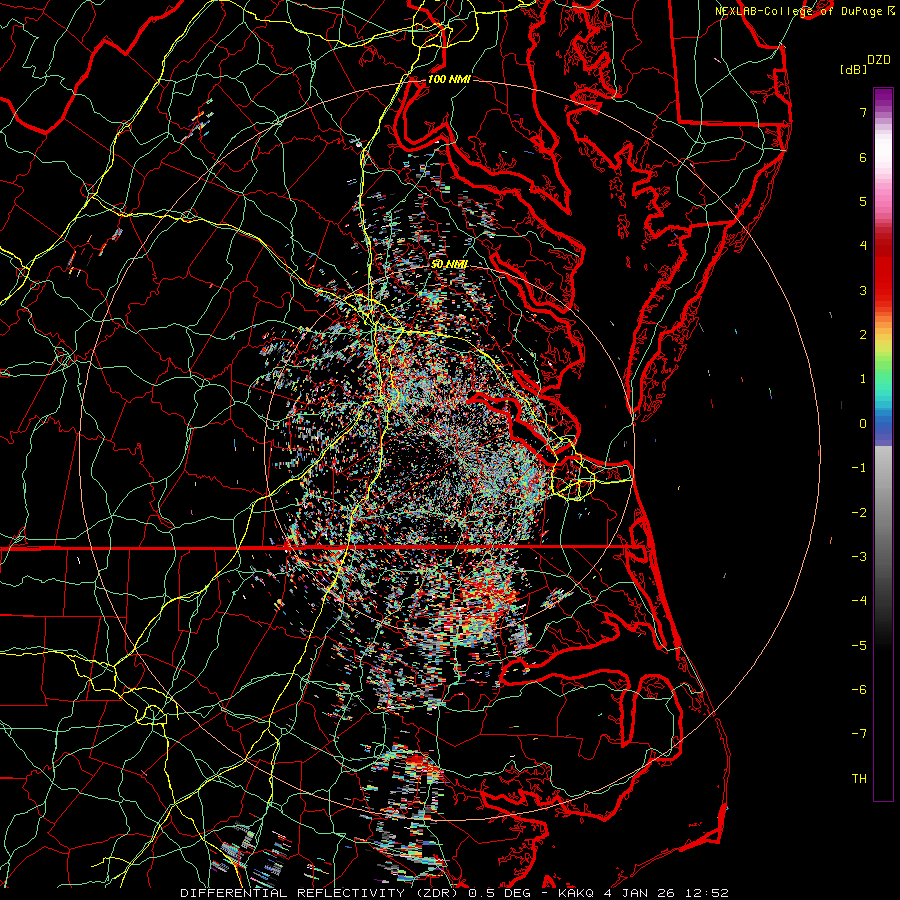Select the 50 NMI range ring label
The width and height of the screenshot is (900, 900).
(x=449, y=265)
